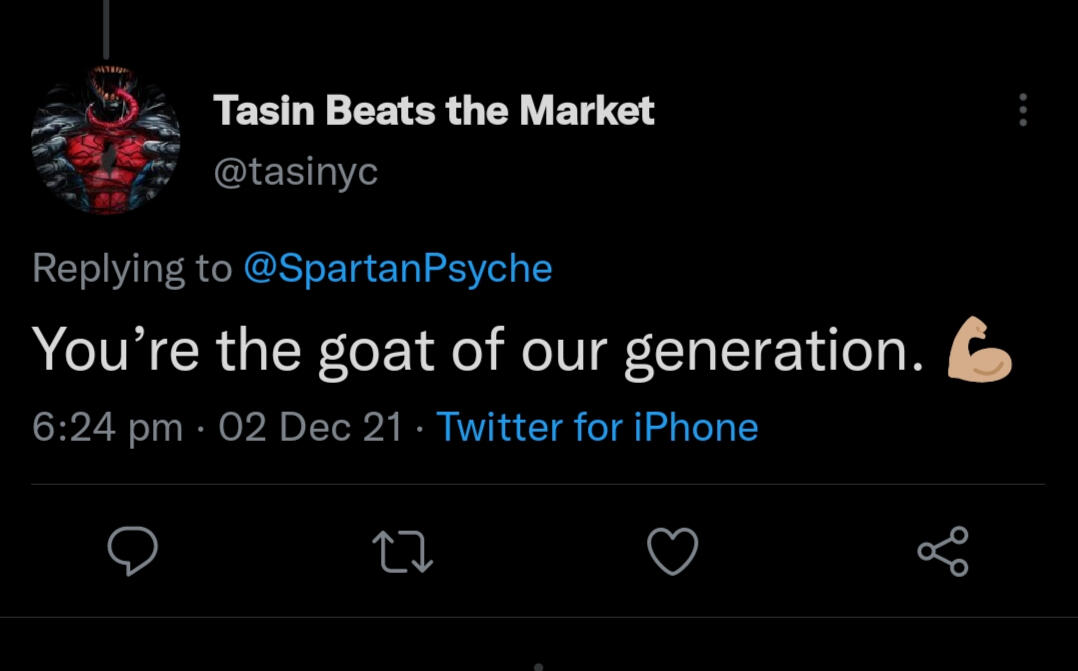Click the flexed biceps emoji
Screen dimensions: 1078x671
point(980,350)
